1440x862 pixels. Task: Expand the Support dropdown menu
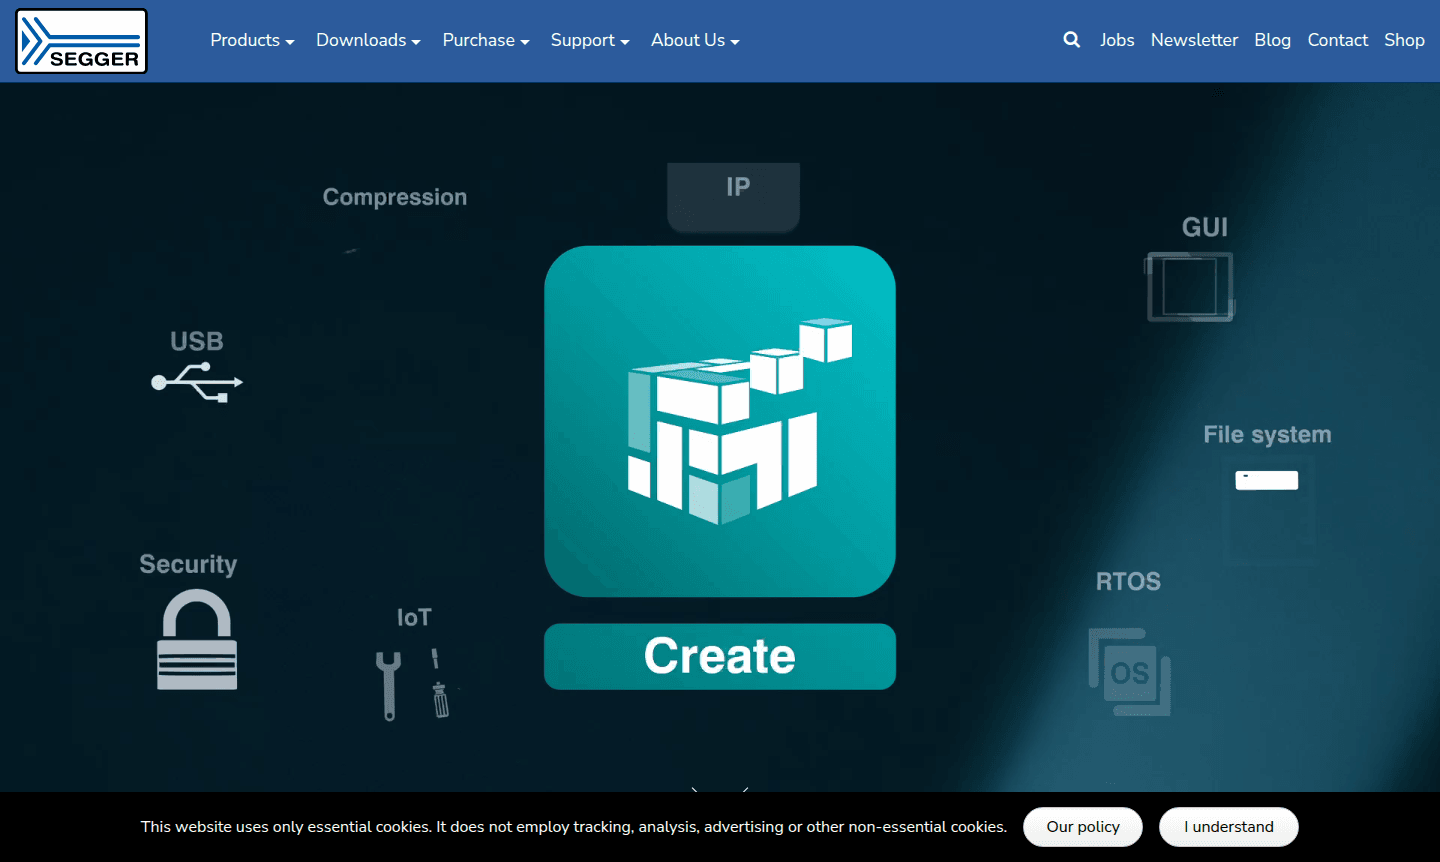590,40
